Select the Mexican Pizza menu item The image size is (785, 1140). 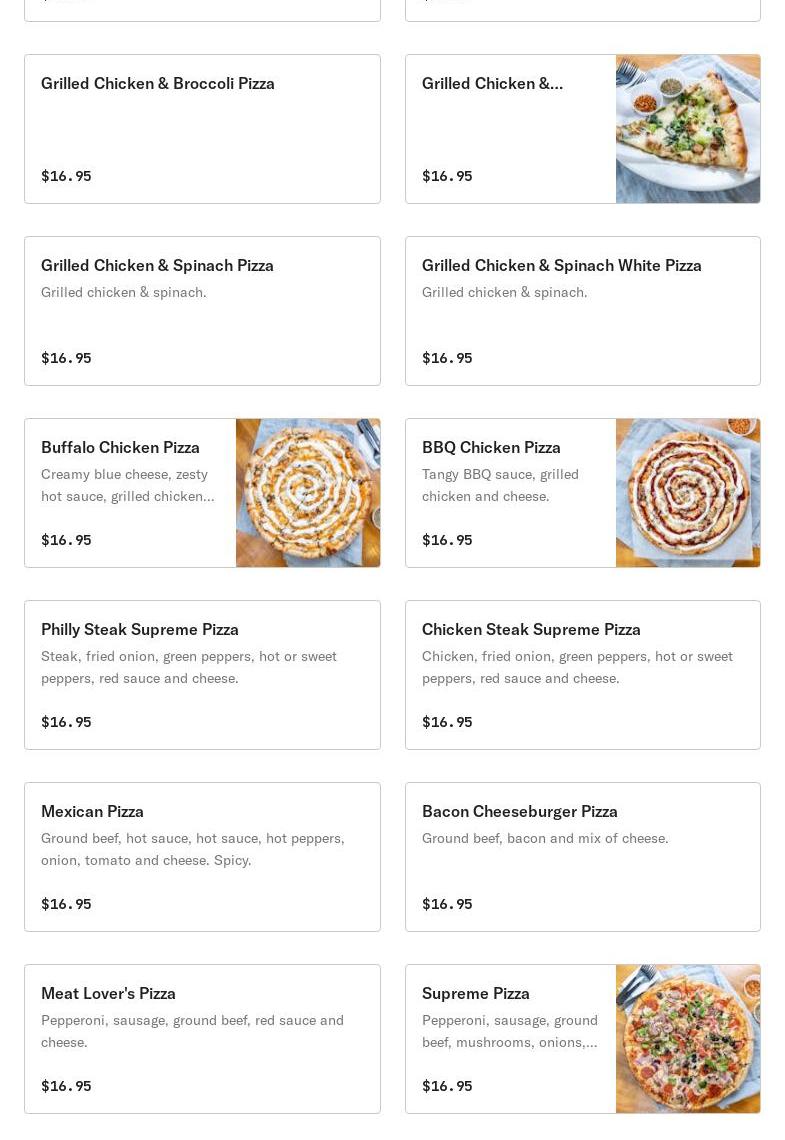coord(202,857)
